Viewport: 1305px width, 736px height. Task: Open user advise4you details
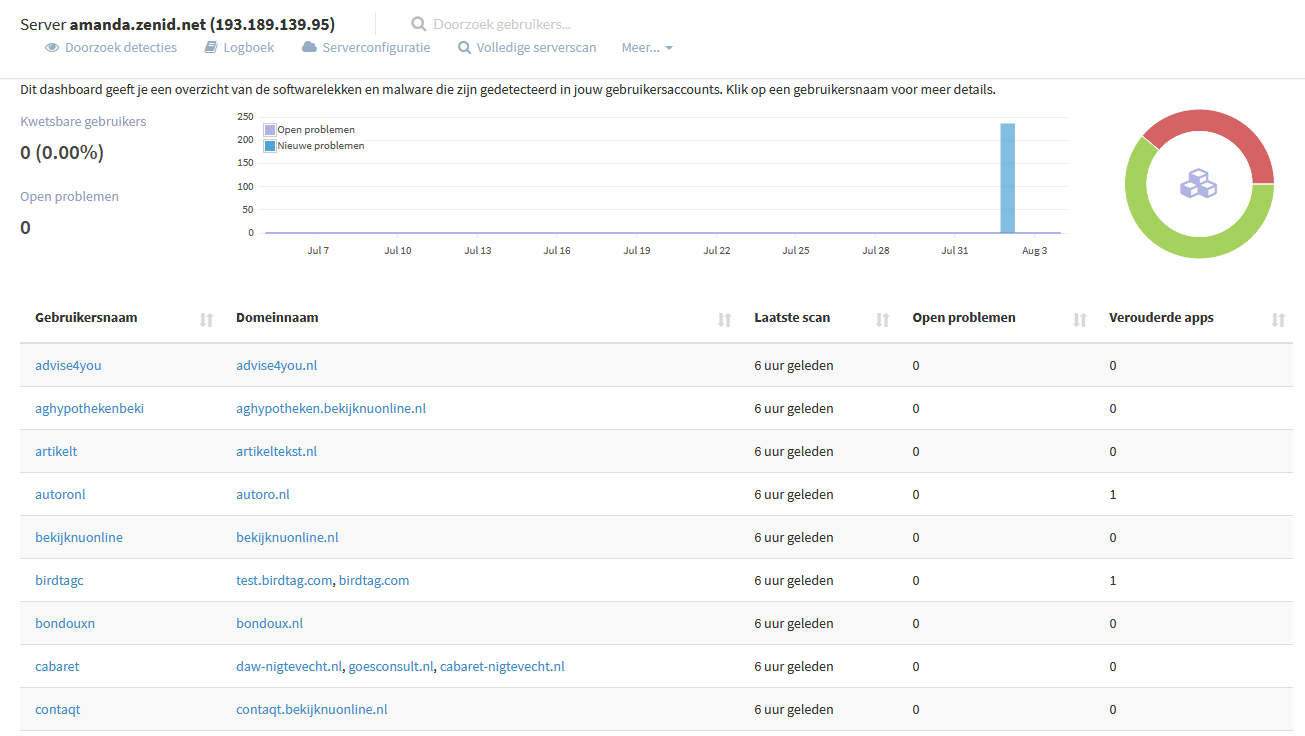pos(68,365)
